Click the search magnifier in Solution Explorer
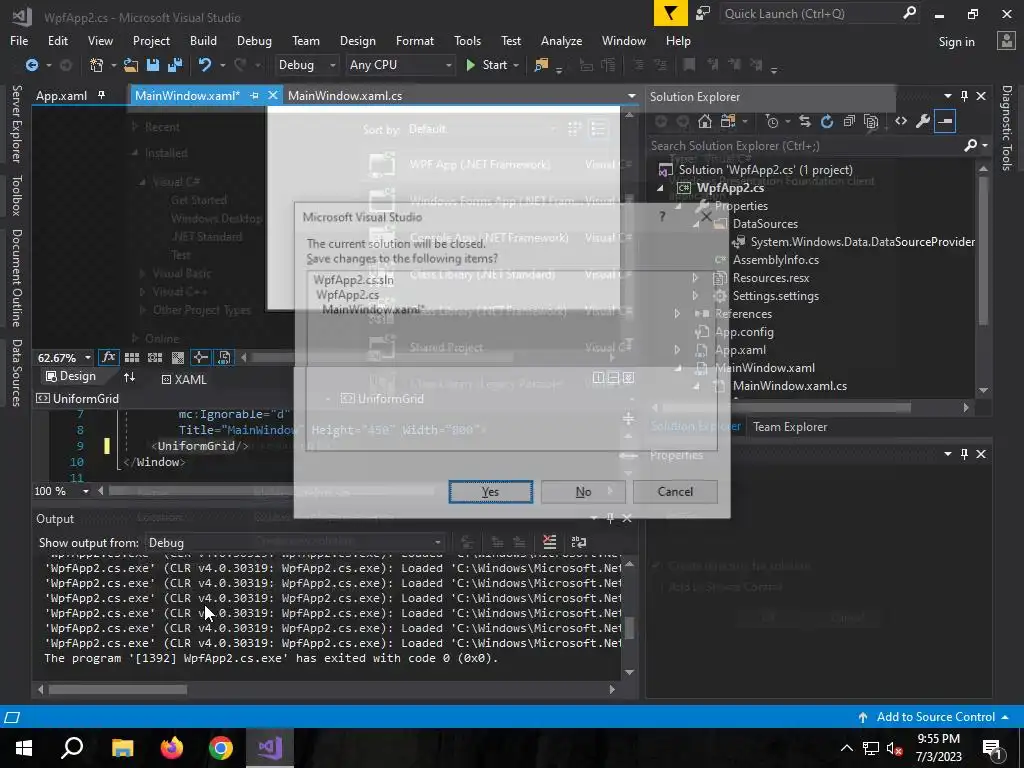 point(970,145)
